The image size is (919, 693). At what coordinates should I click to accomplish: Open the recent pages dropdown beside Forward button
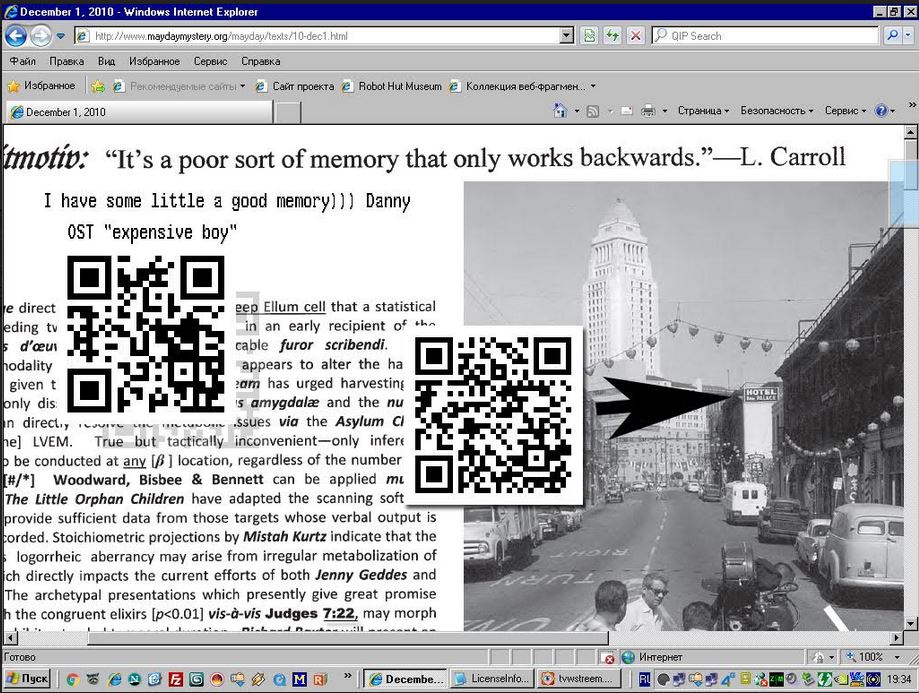[60, 36]
